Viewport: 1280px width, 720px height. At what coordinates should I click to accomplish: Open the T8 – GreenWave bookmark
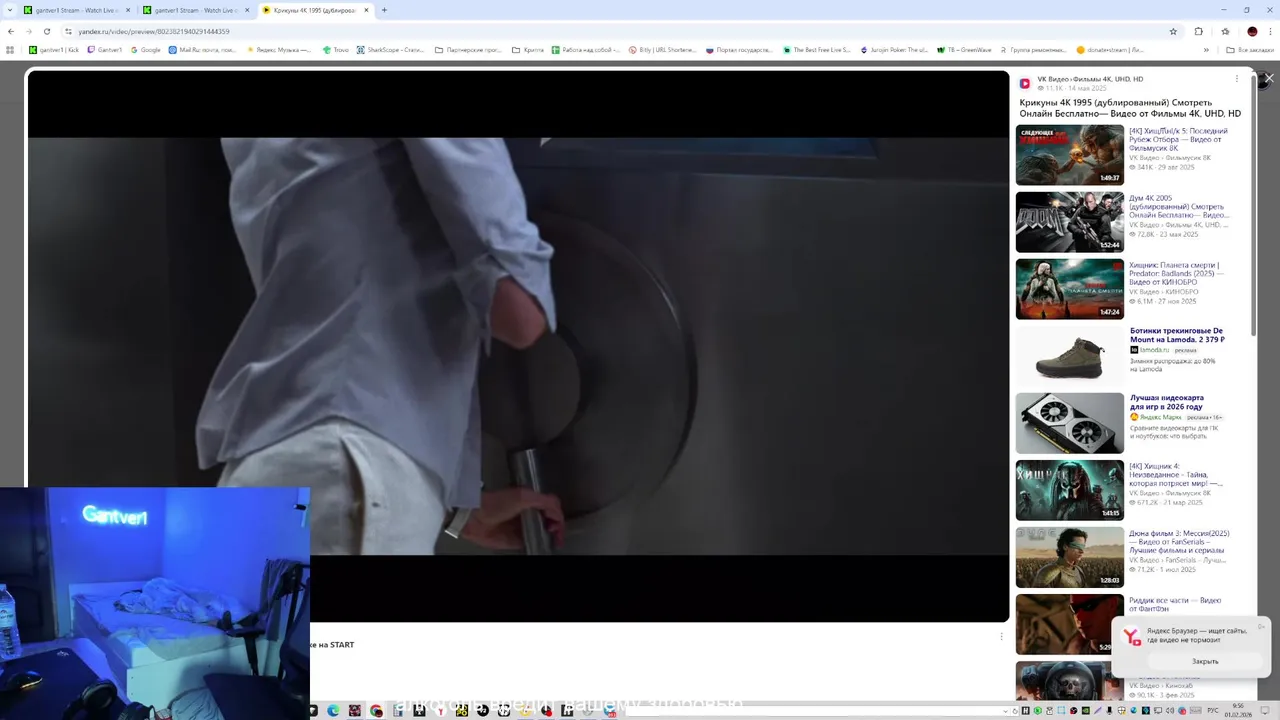(965, 49)
